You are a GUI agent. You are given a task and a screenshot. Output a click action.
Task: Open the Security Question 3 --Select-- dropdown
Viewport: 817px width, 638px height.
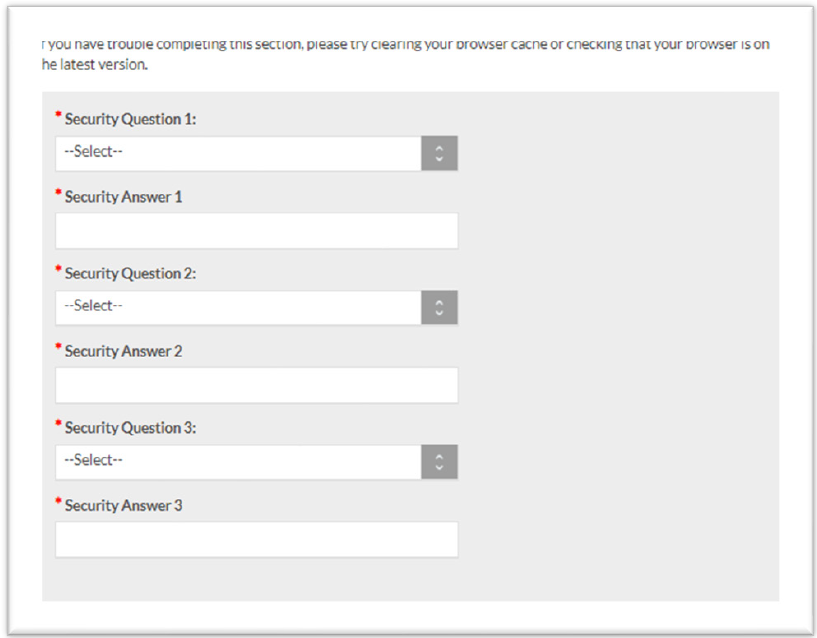pos(239,461)
